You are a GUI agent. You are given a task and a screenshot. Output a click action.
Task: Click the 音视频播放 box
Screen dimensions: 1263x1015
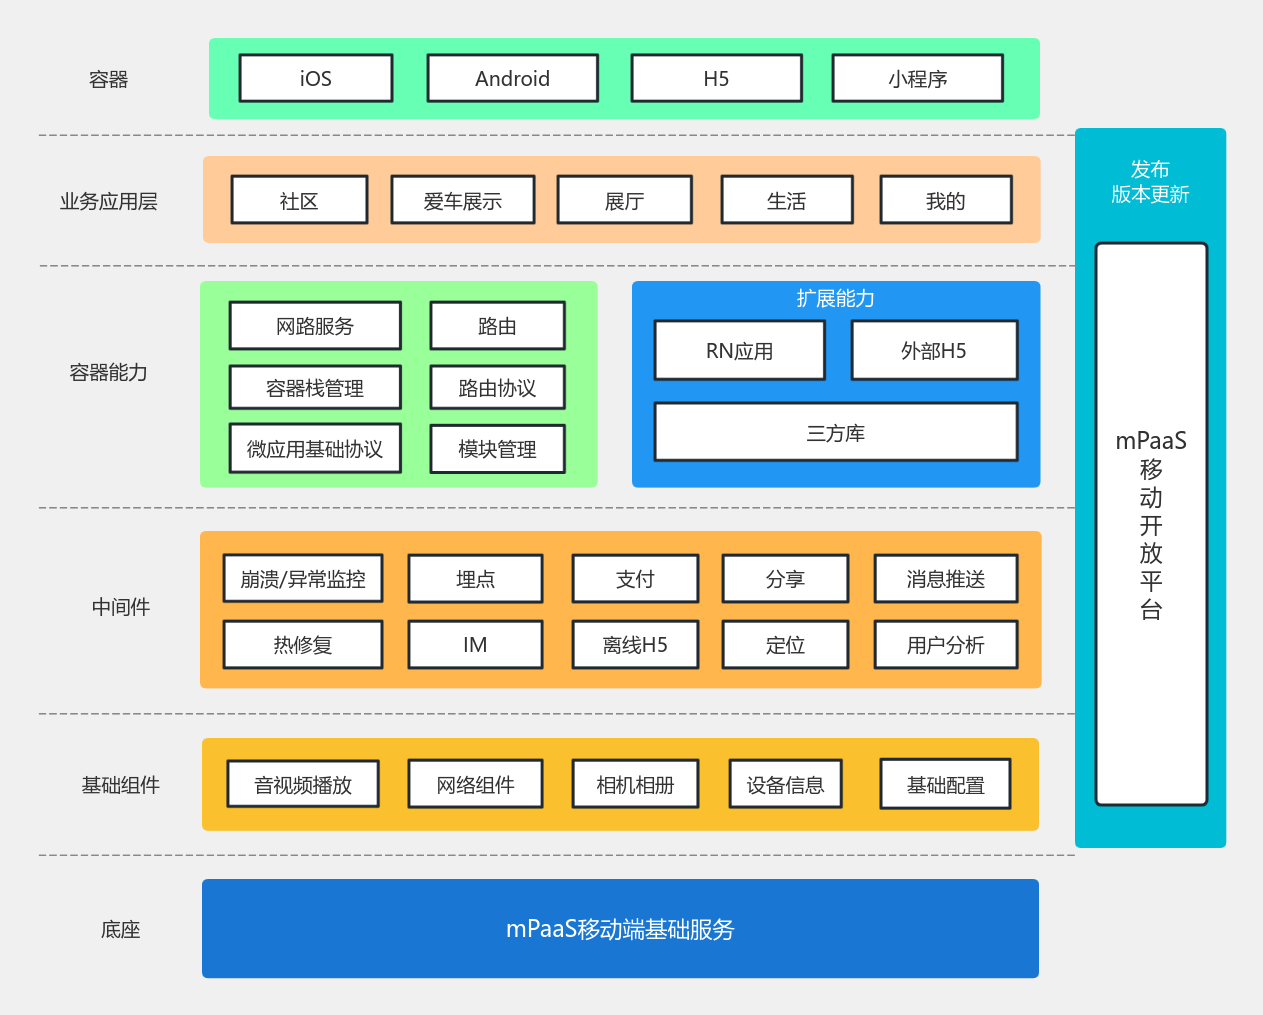click(303, 784)
